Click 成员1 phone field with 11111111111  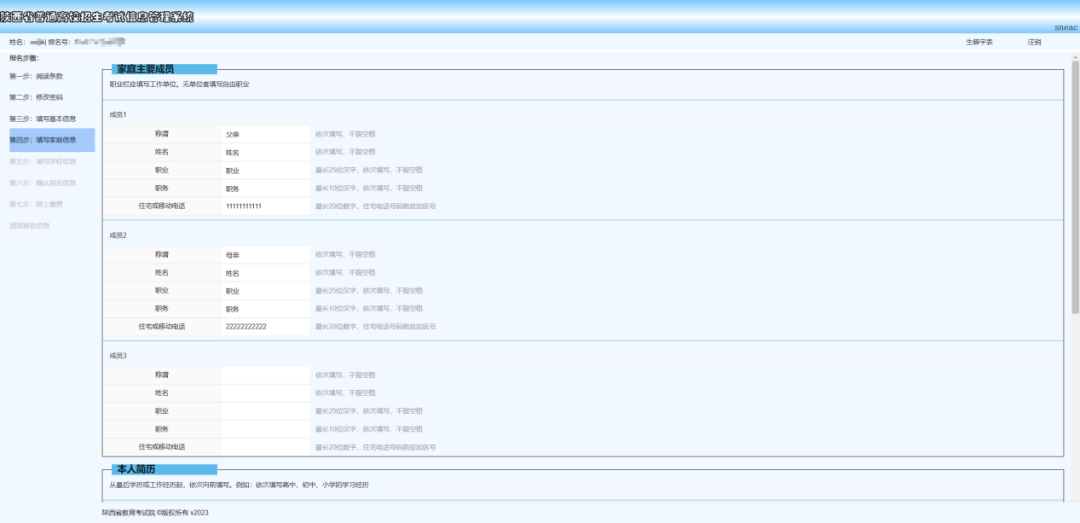pos(265,206)
